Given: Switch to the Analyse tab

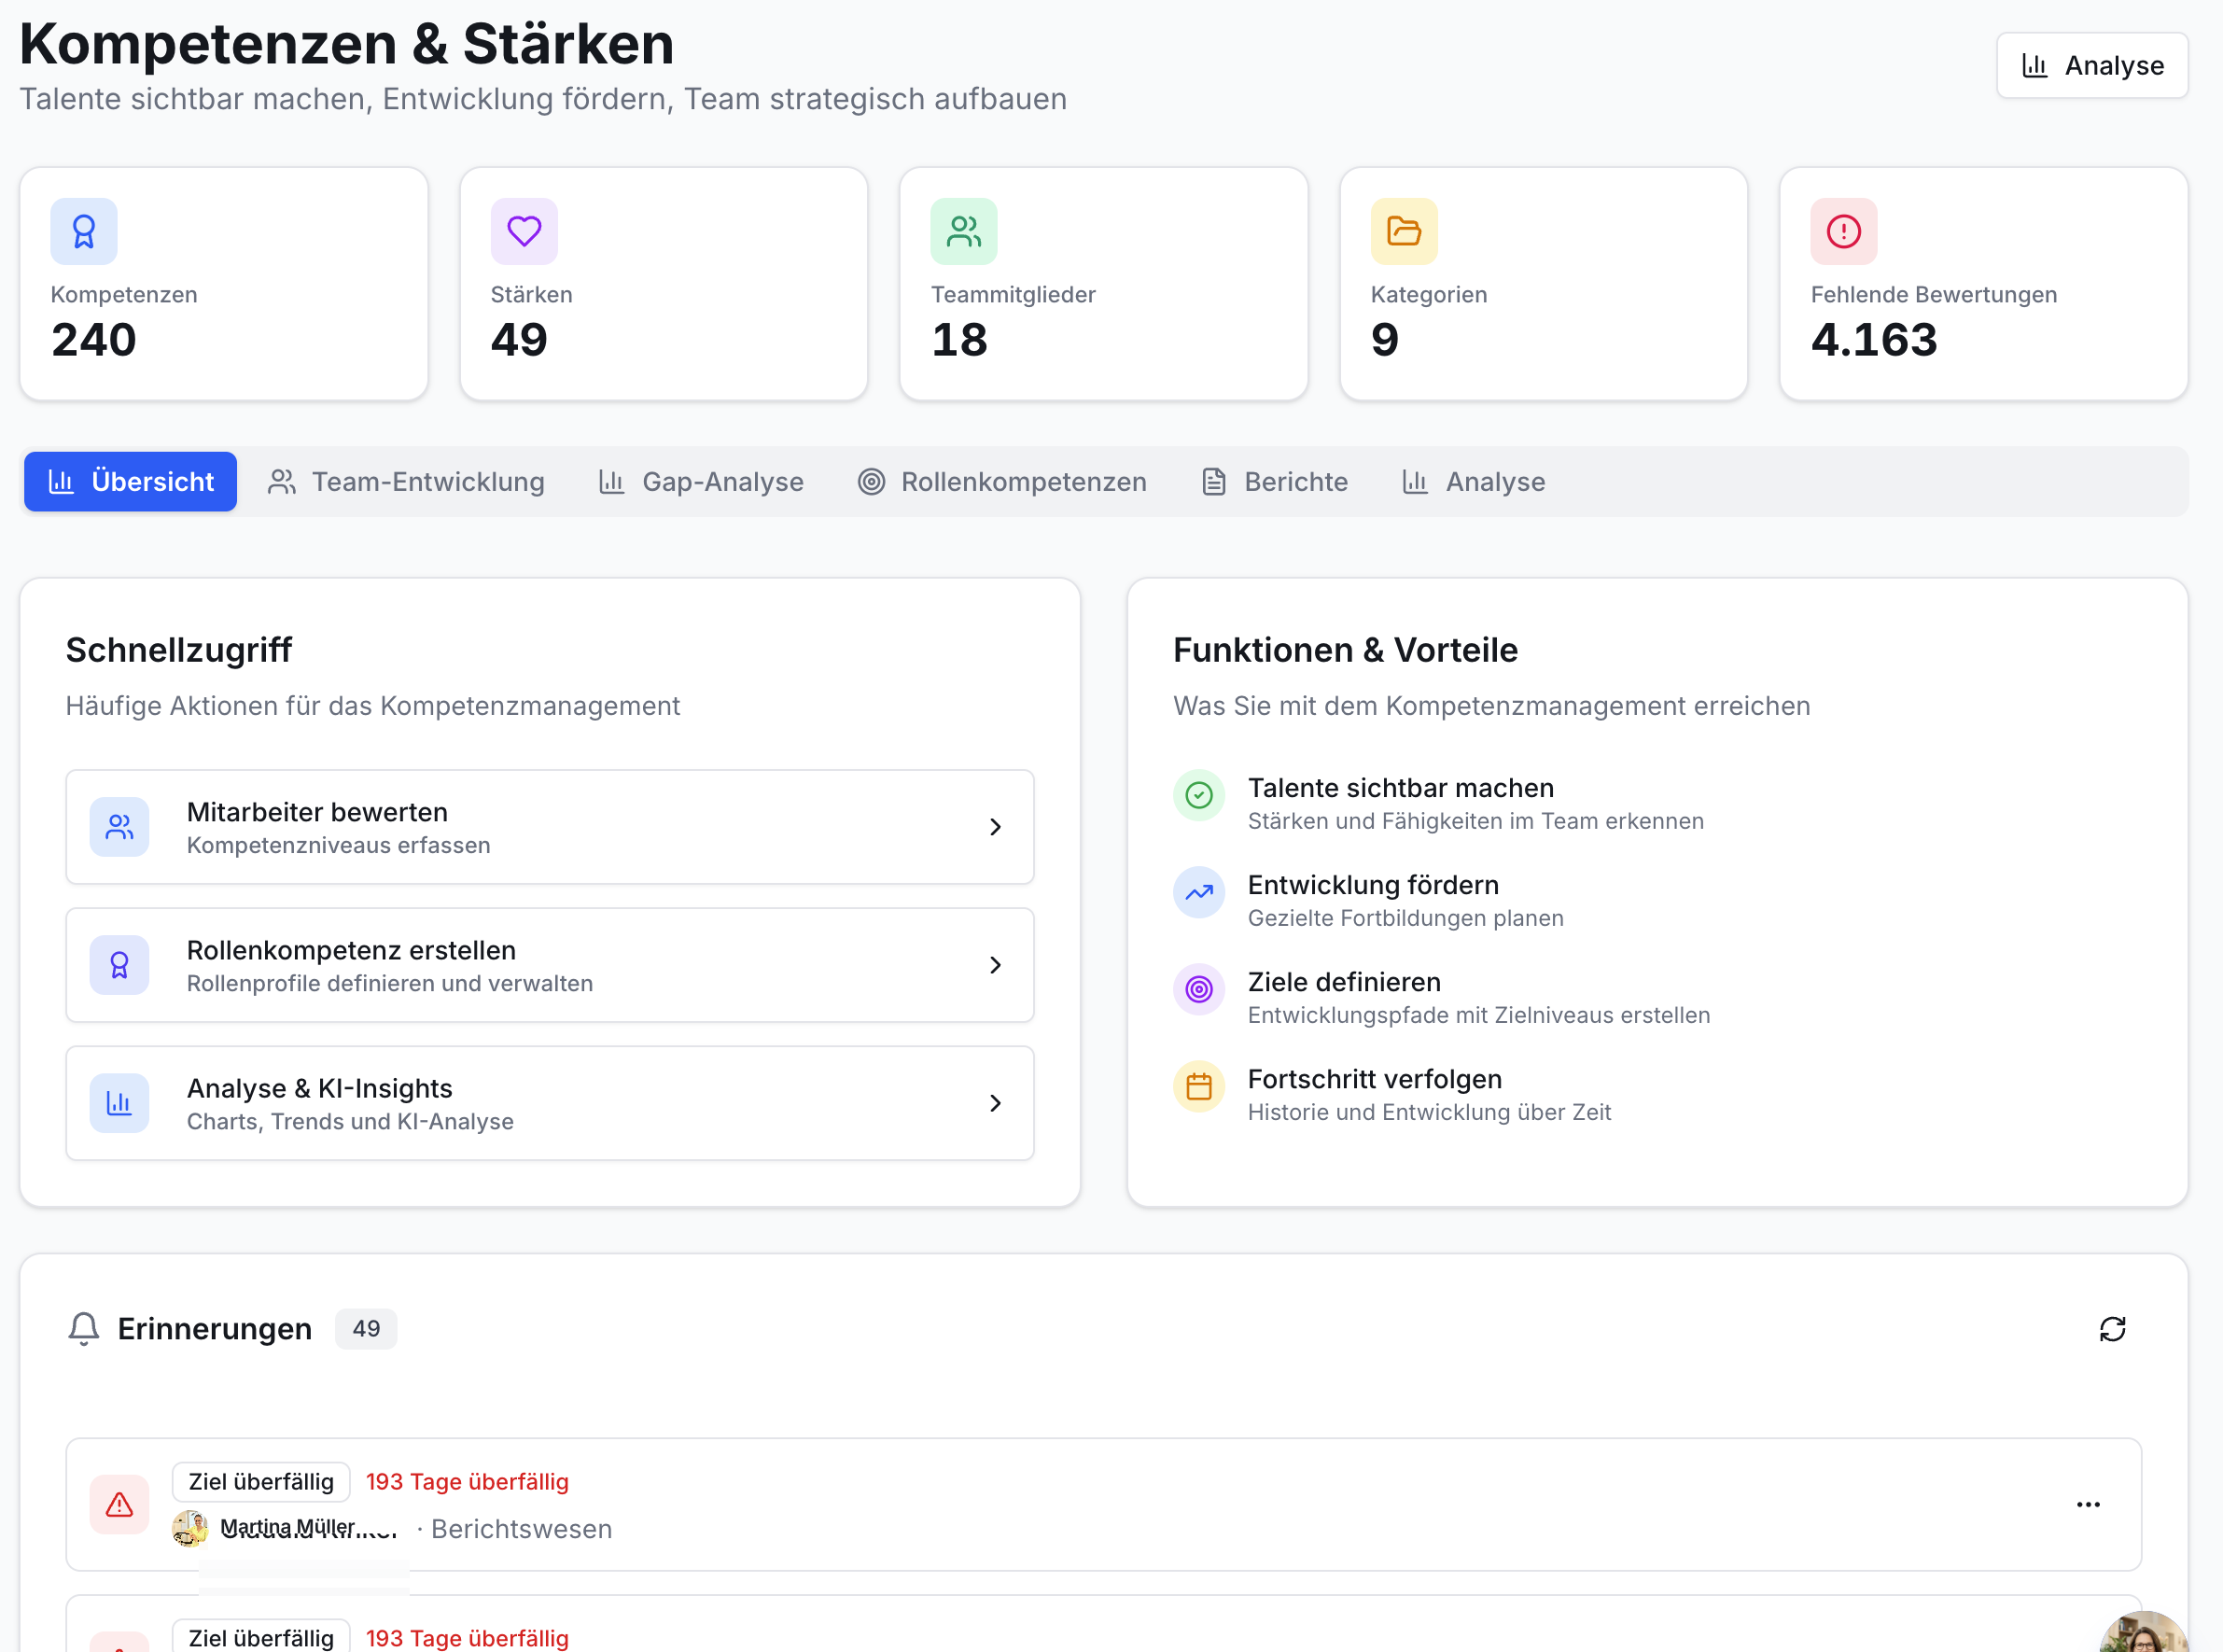Looking at the screenshot, I should coord(1474,482).
